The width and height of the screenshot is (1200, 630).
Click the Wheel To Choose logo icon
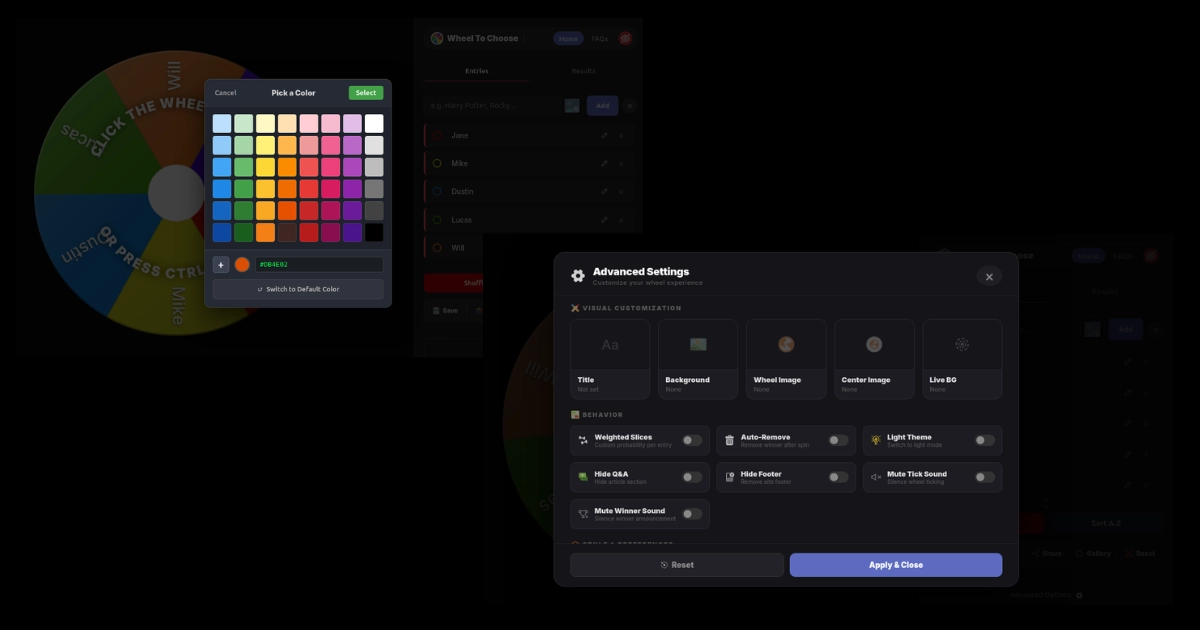click(437, 37)
